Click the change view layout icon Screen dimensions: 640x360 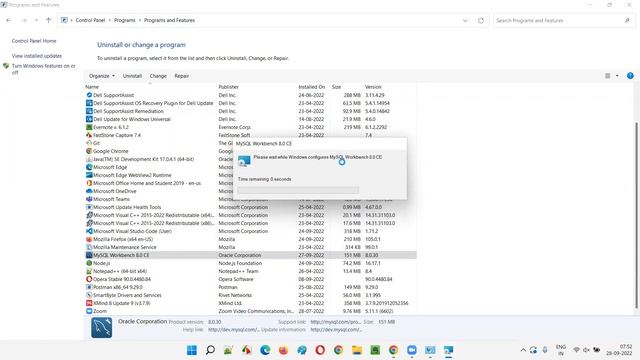point(607,76)
